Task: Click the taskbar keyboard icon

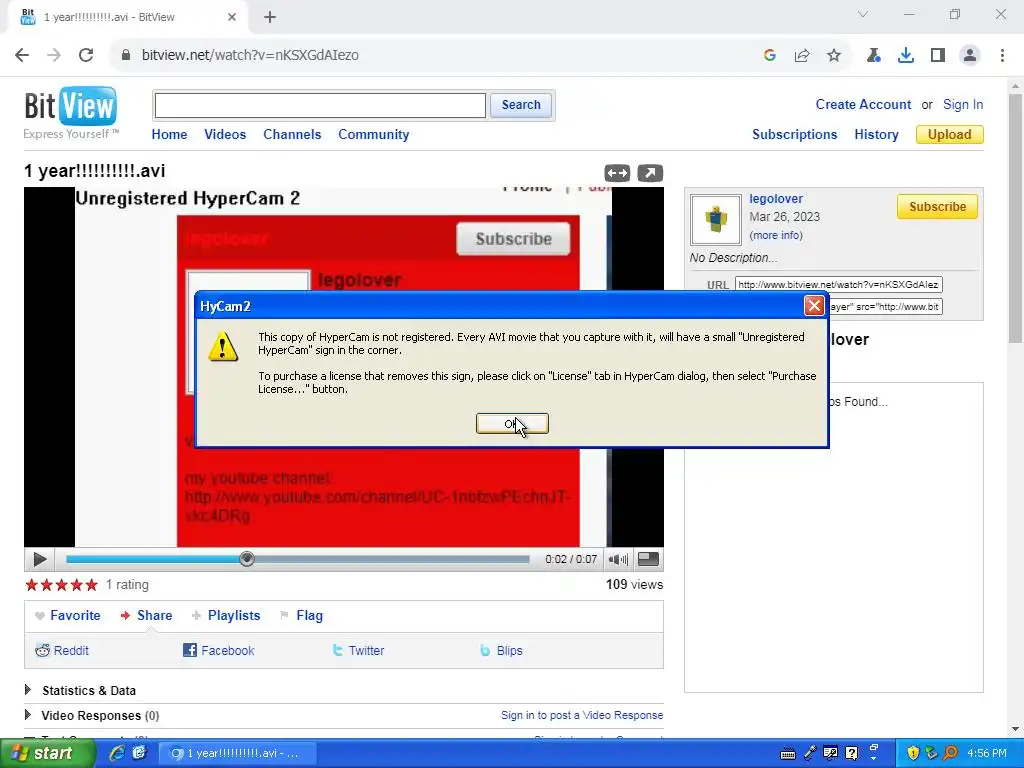Action: [x=788, y=754]
